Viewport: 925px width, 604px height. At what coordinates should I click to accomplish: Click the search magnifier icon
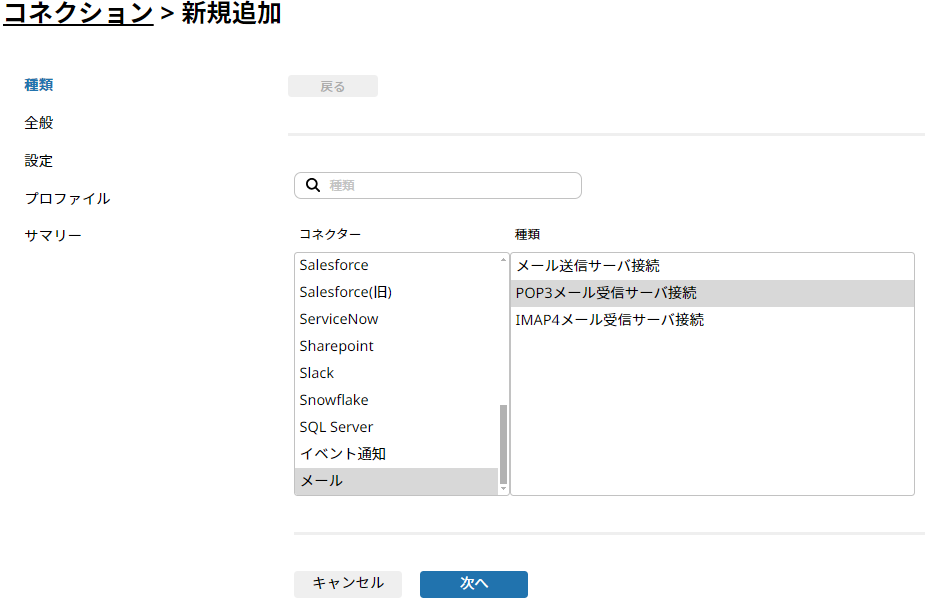click(x=313, y=185)
